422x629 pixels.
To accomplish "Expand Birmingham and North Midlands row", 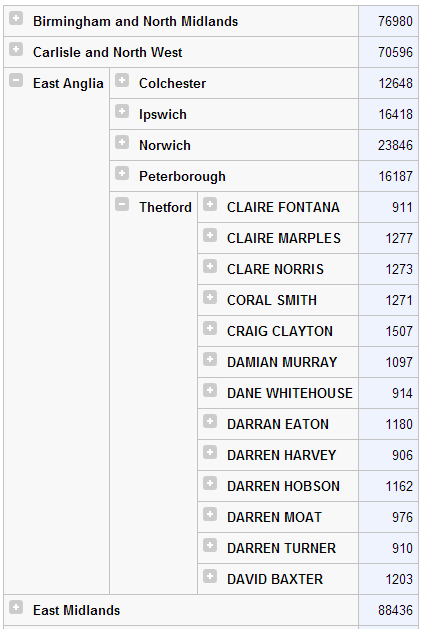I will point(16,18).
